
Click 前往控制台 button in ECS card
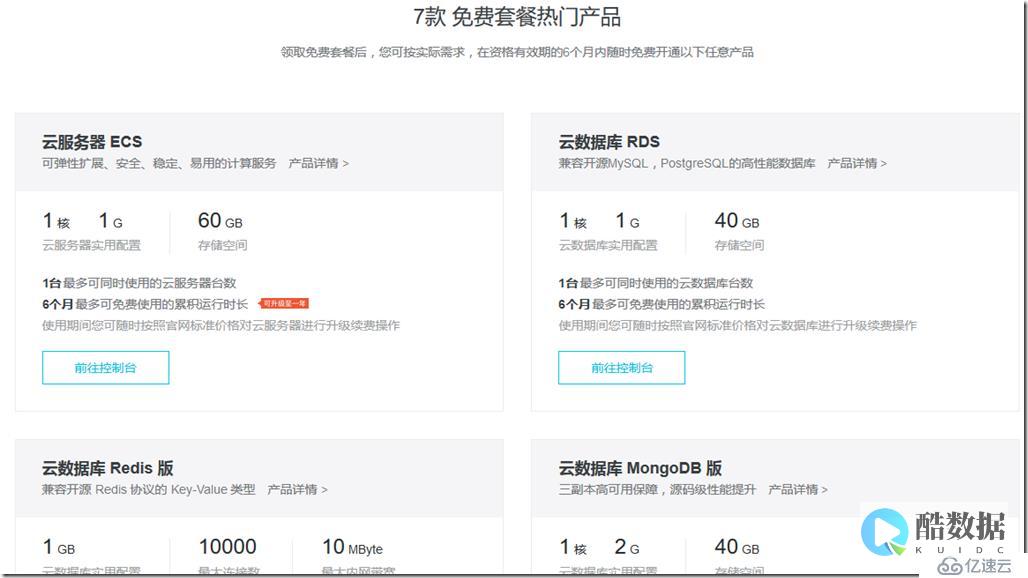pos(106,368)
